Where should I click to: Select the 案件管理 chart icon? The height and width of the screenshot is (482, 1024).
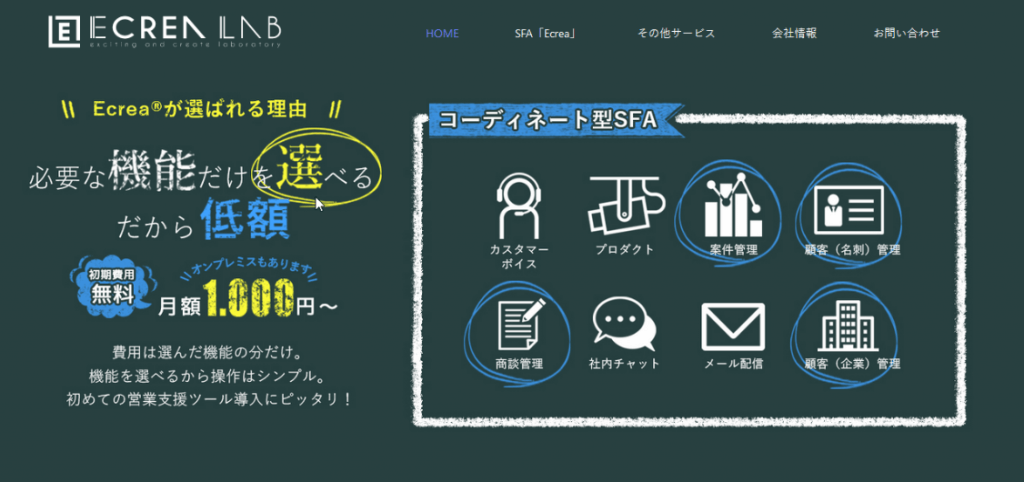pyautogui.click(x=733, y=205)
